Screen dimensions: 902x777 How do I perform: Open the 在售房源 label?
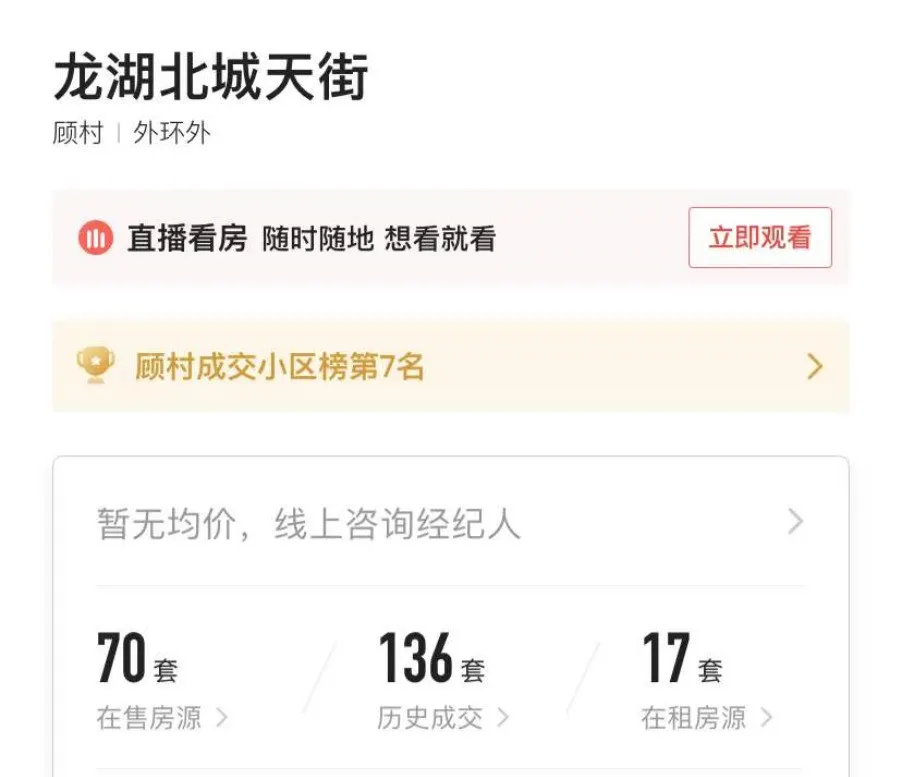pyautogui.click(x=149, y=717)
